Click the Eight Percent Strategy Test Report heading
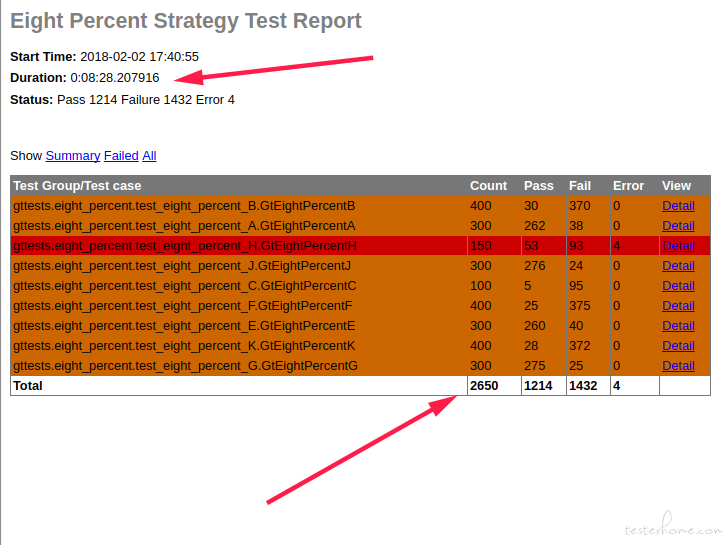This screenshot has width=724, height=545. 186,21
